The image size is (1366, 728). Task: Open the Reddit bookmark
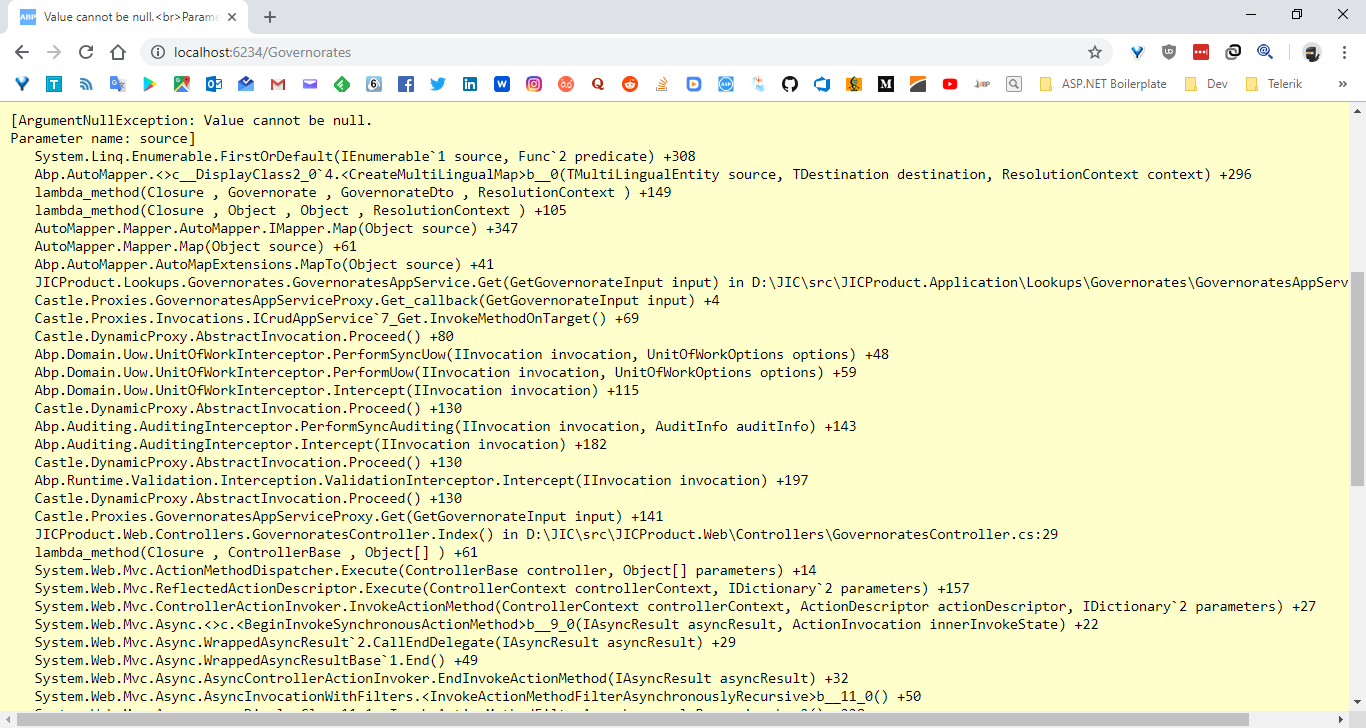(629, 83)
